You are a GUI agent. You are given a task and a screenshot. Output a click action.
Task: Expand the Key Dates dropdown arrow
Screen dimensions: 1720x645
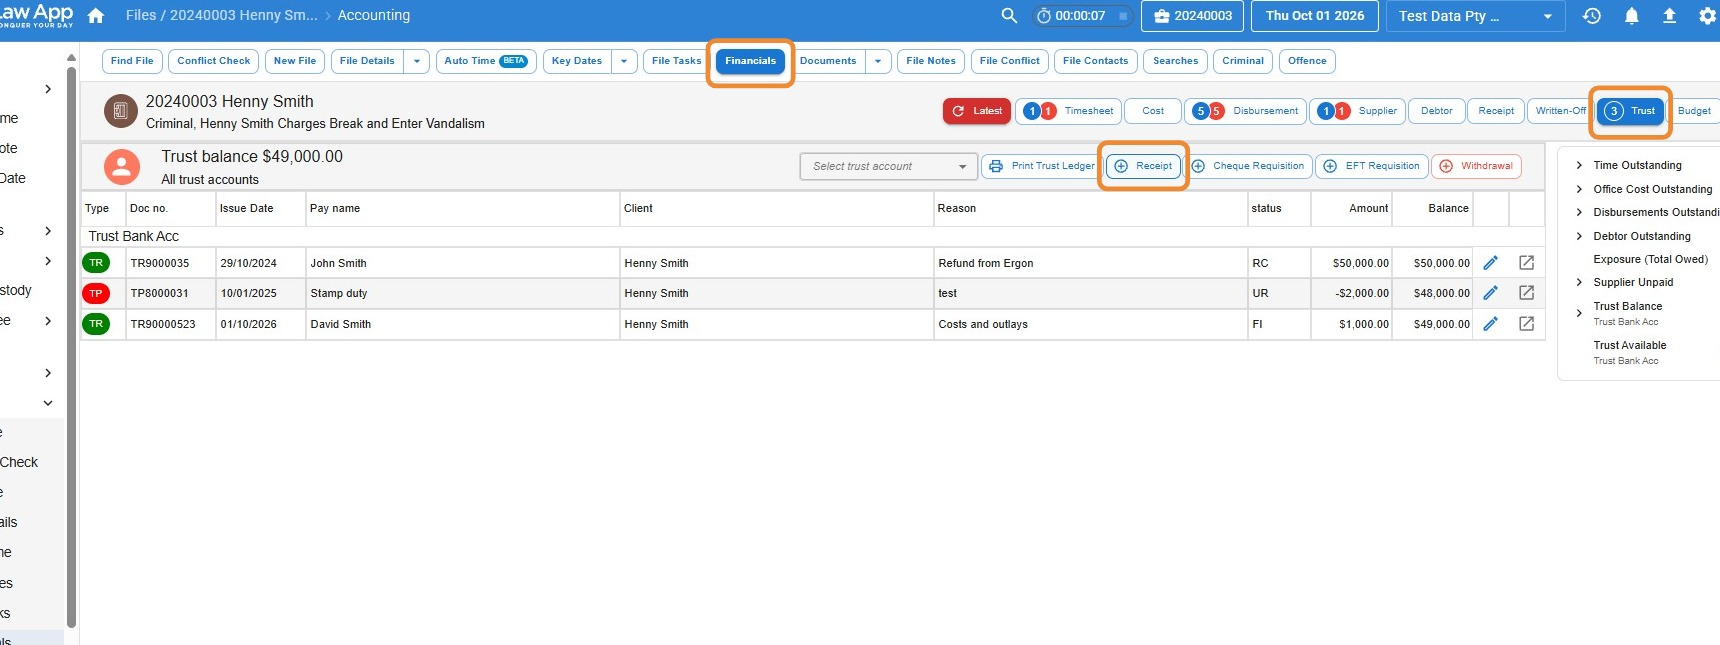tap(624, 61)
